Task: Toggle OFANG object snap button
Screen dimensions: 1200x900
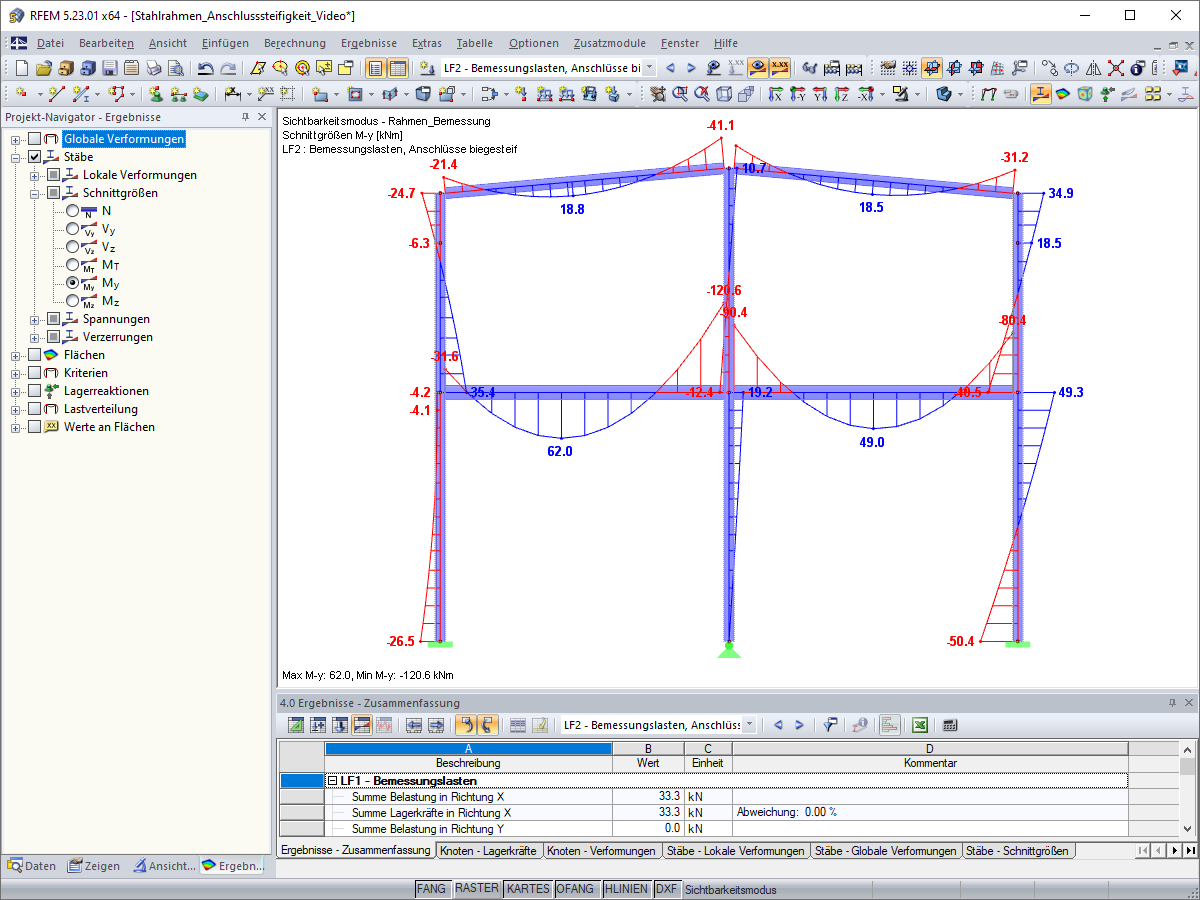Action: pos(575,889)
